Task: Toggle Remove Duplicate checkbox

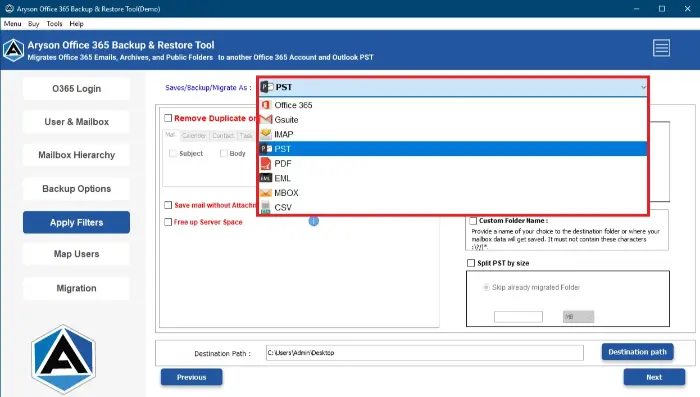Action: pos(168,118)
